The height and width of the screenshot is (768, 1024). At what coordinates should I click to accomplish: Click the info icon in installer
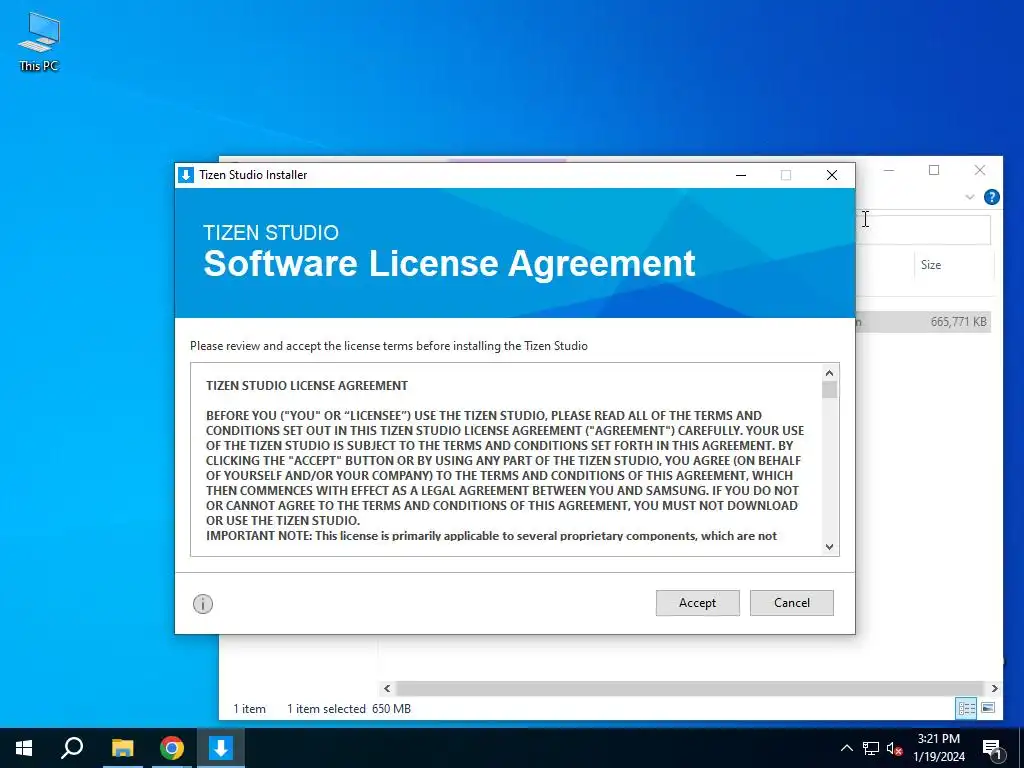pos(203,603)
